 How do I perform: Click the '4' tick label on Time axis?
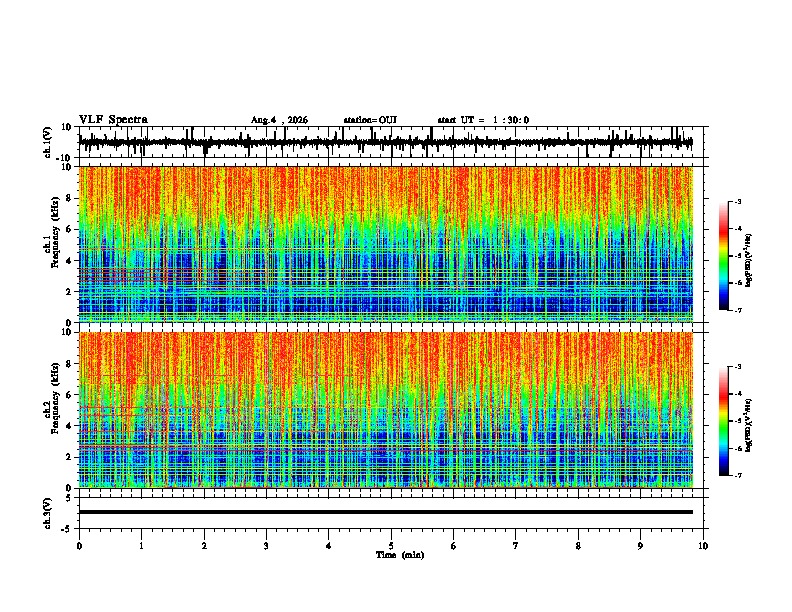tap(329, 546)
